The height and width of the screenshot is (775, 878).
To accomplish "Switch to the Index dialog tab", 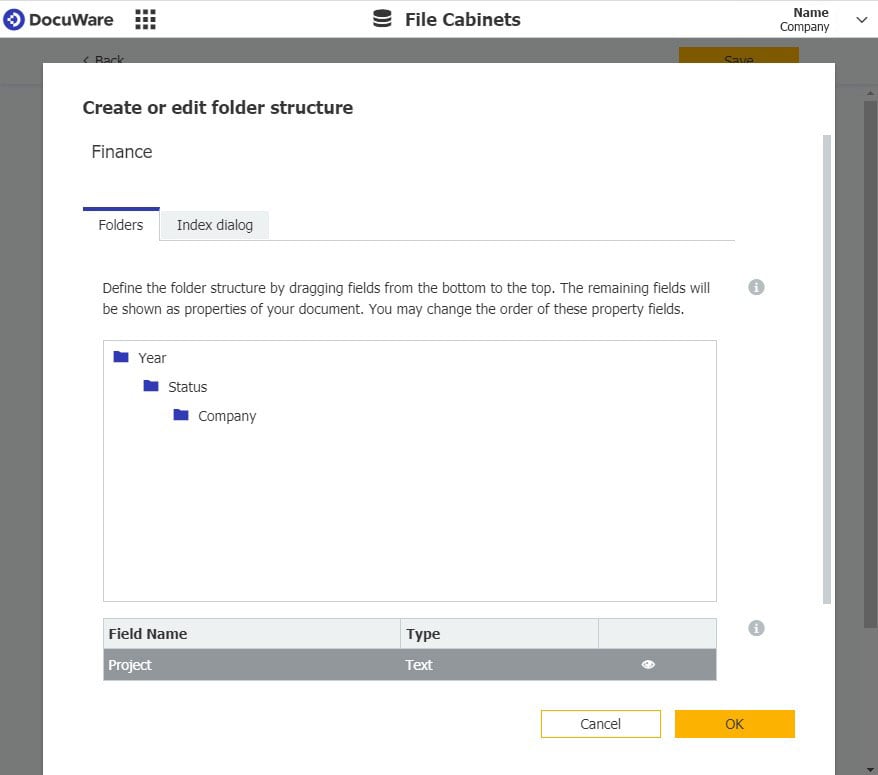I will (x=213, y=225).
